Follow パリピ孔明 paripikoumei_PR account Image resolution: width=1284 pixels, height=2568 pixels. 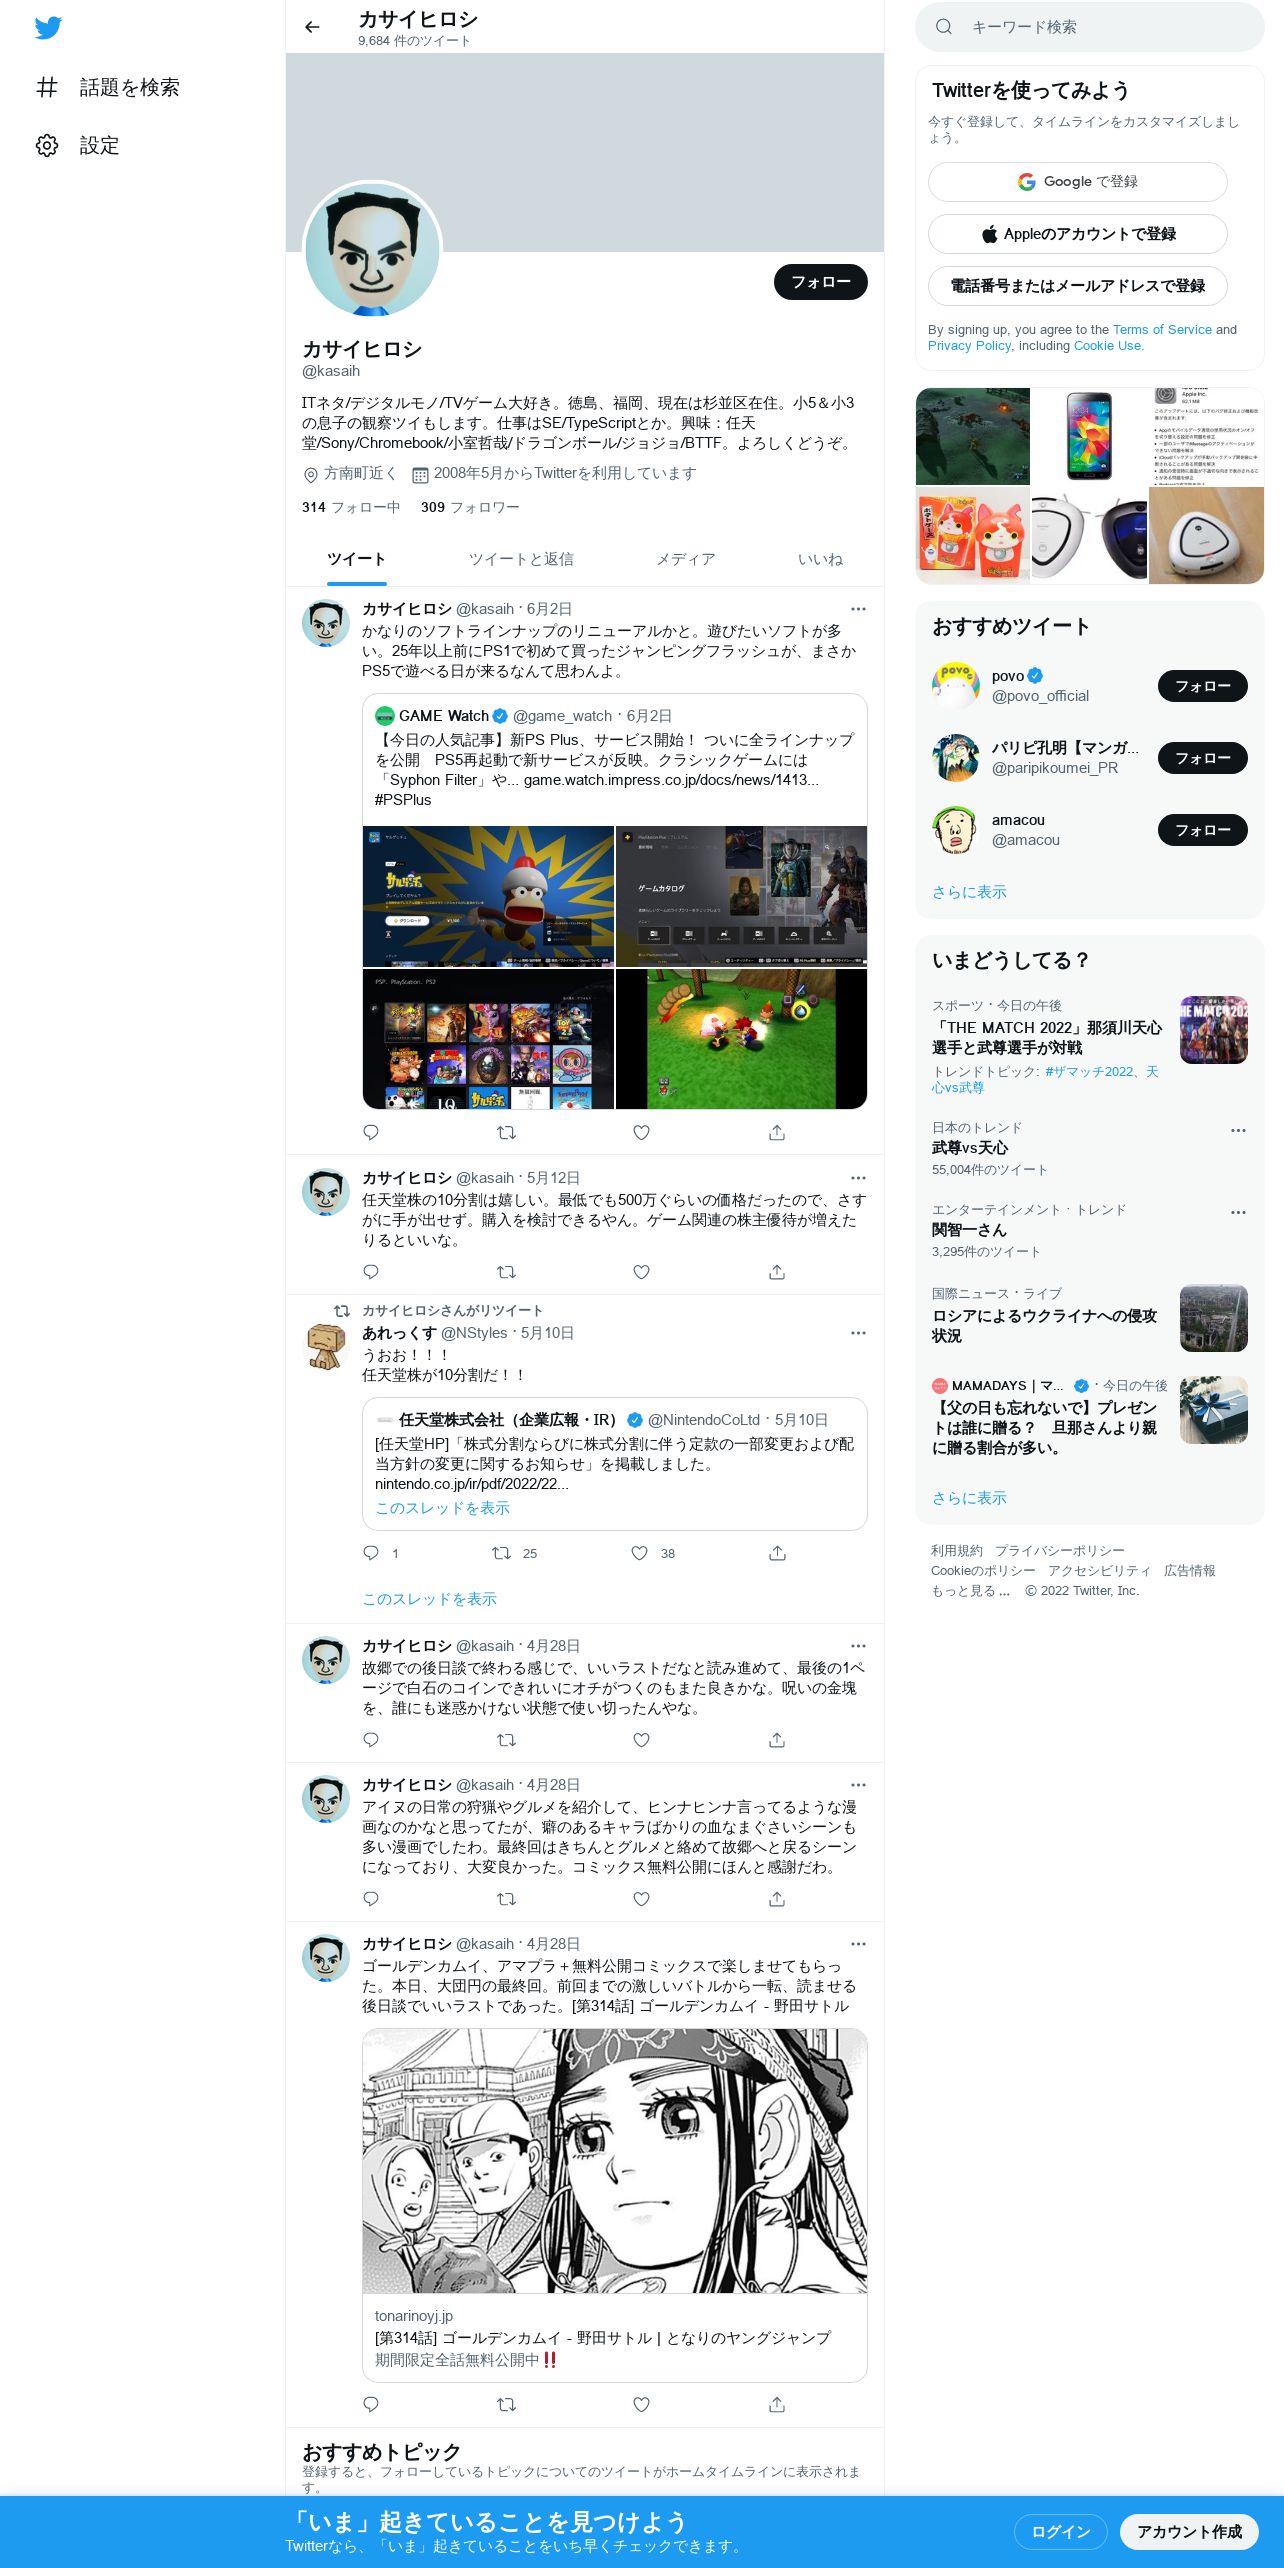(x=1203, y=758)
